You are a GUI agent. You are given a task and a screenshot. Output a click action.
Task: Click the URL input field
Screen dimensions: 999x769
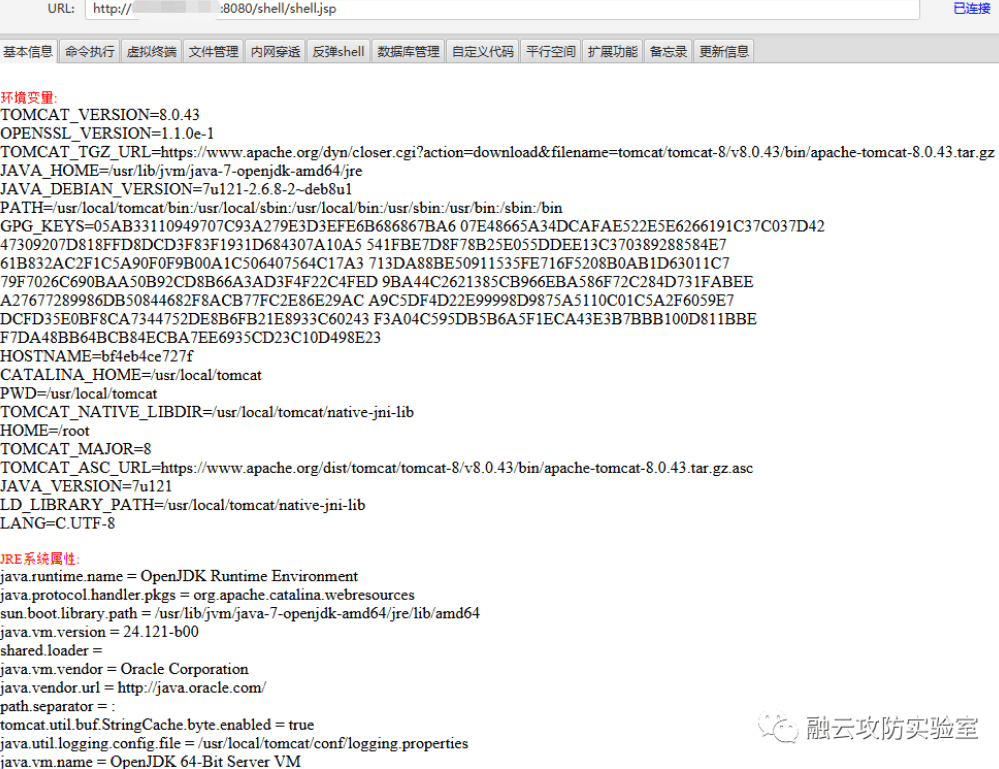(500, 9)
